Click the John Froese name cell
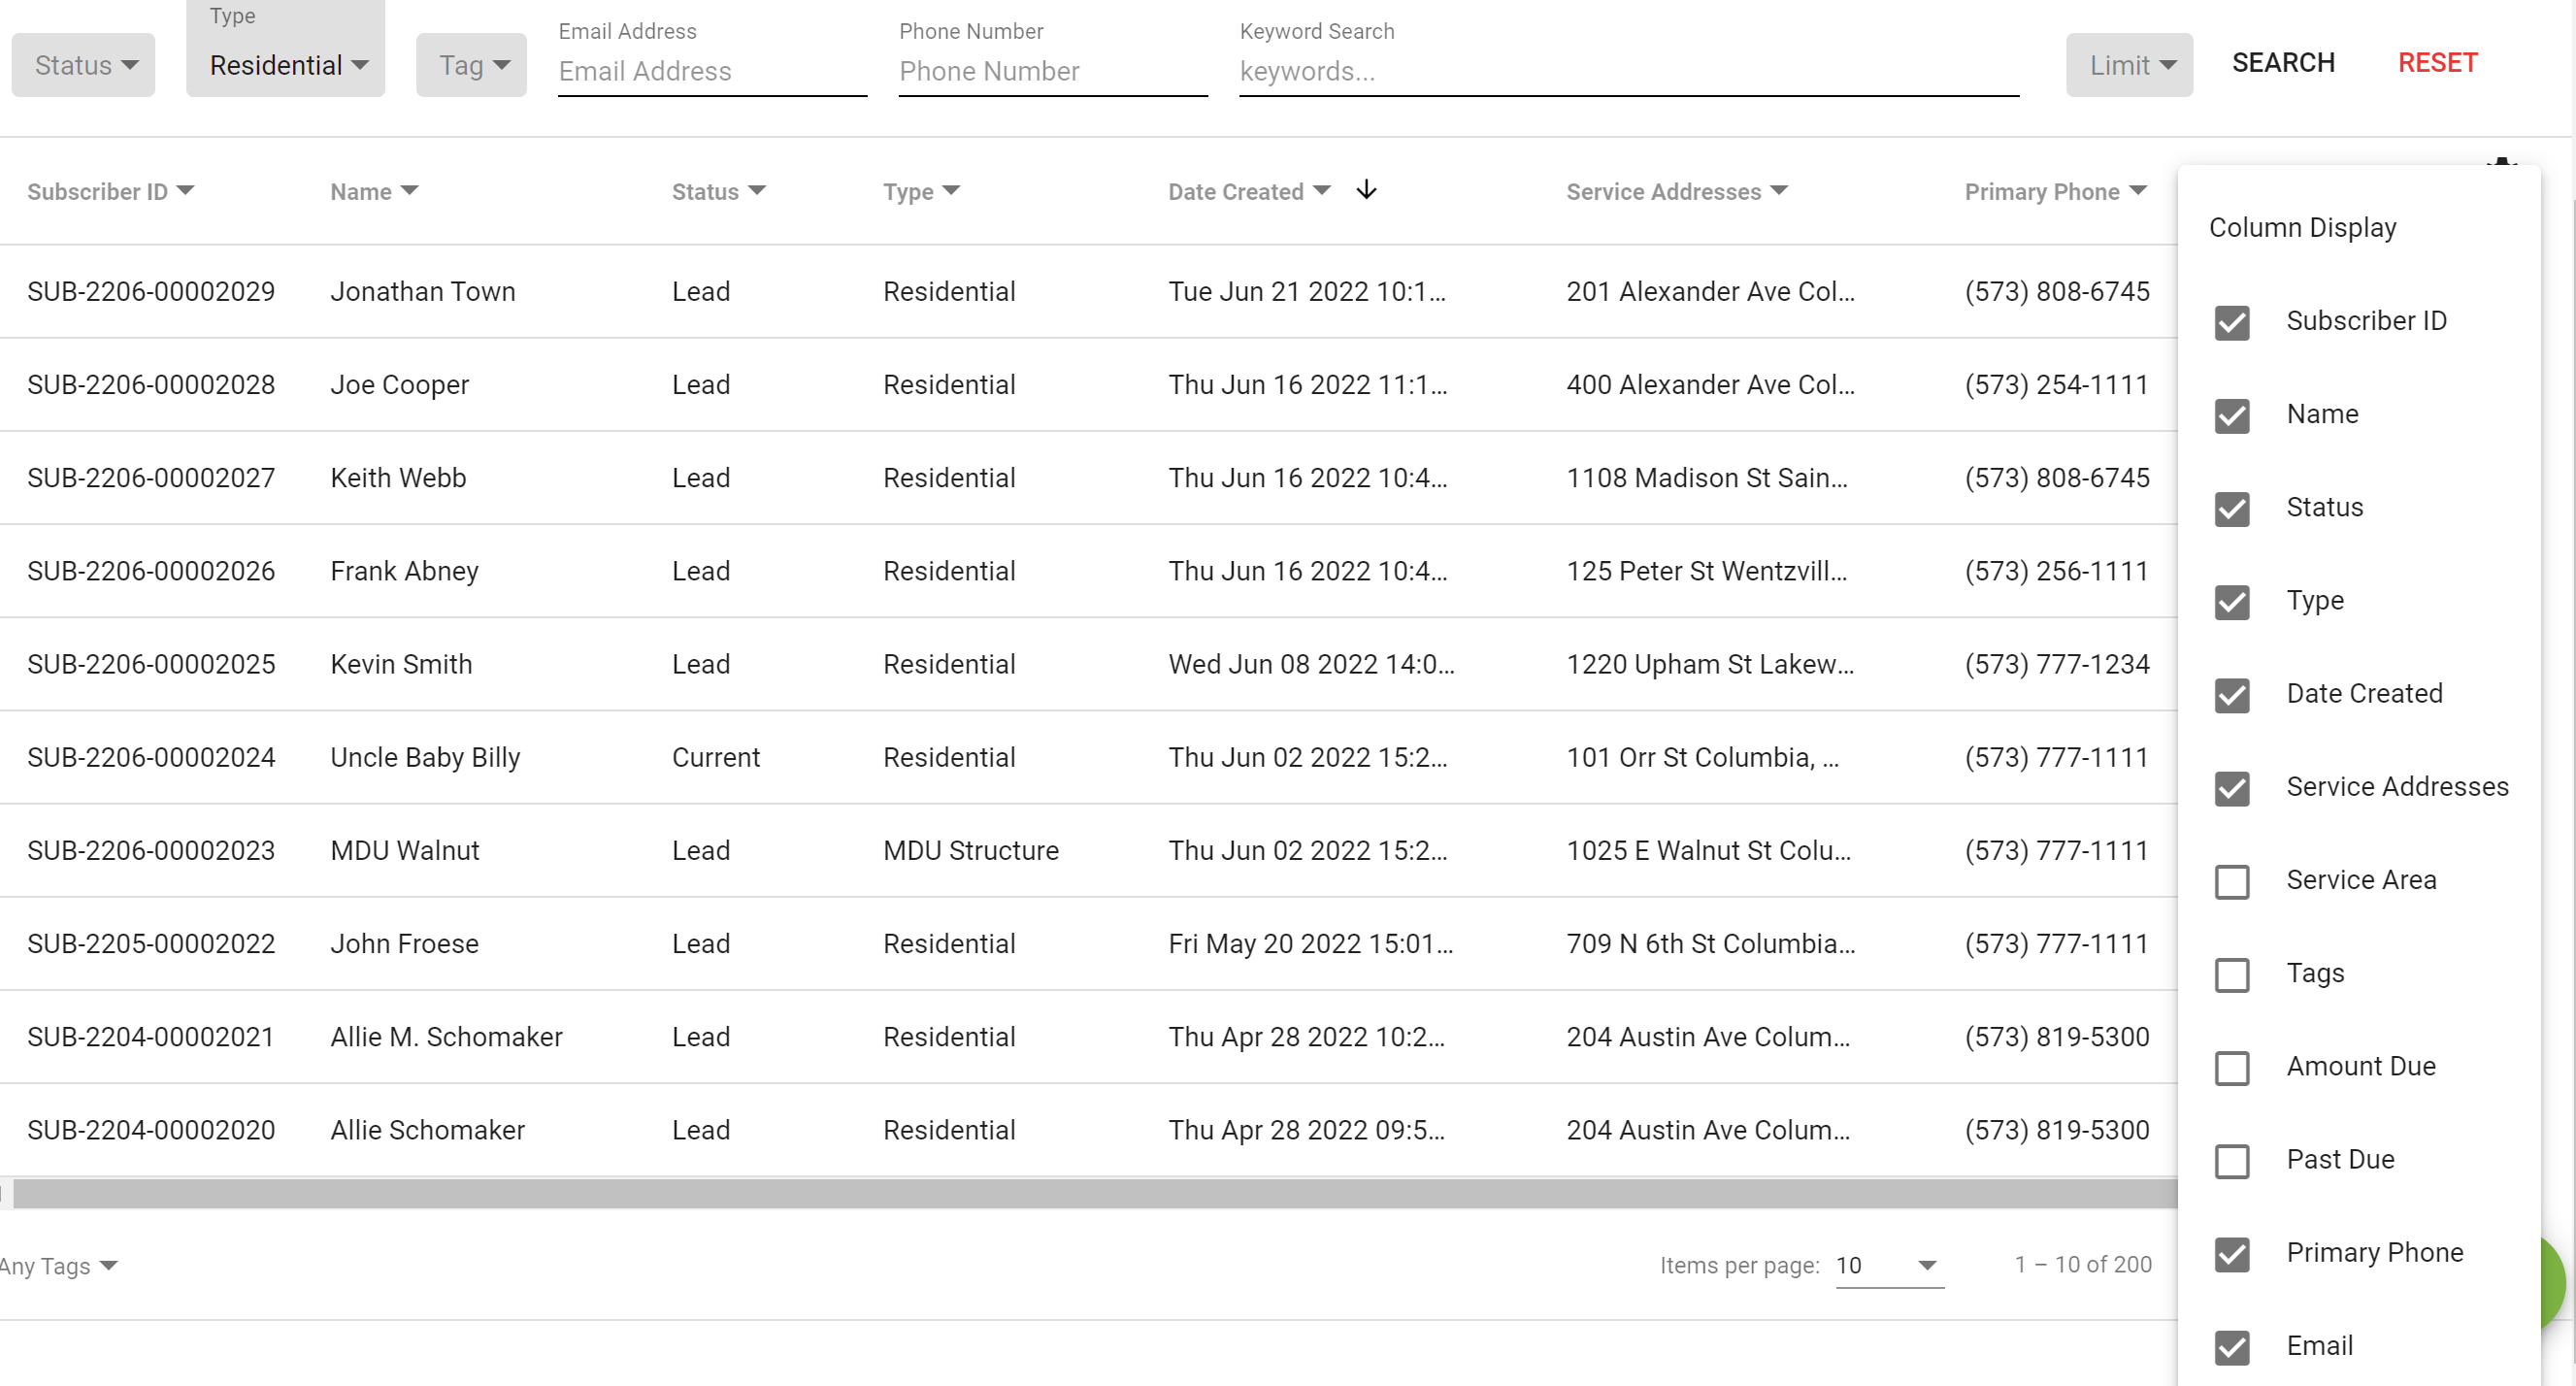2576x1386 pixels. click(x=404, y=943)
